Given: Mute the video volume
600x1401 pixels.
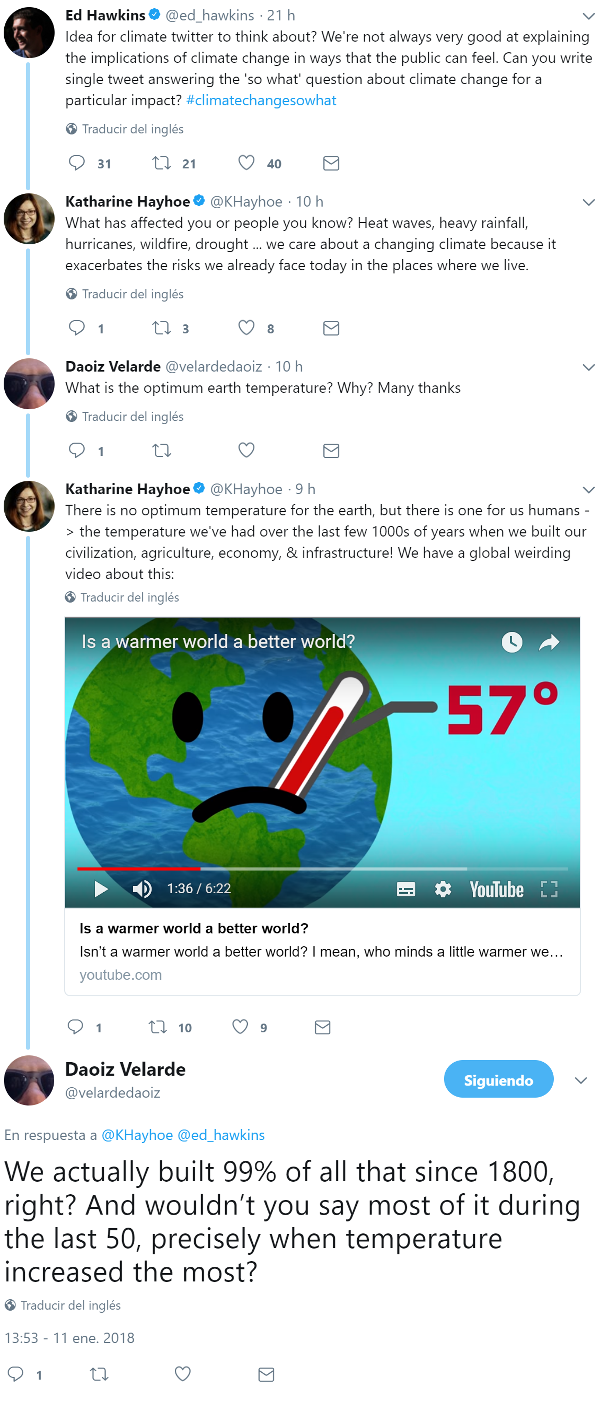Looking at the screenshot, I should pyautogui.click(x=142, y=889).
